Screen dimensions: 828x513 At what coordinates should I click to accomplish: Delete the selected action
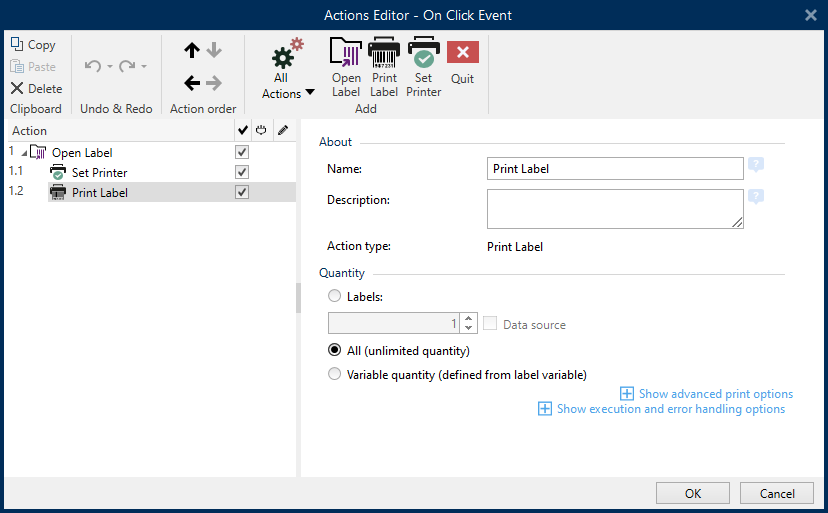point(36,88)
